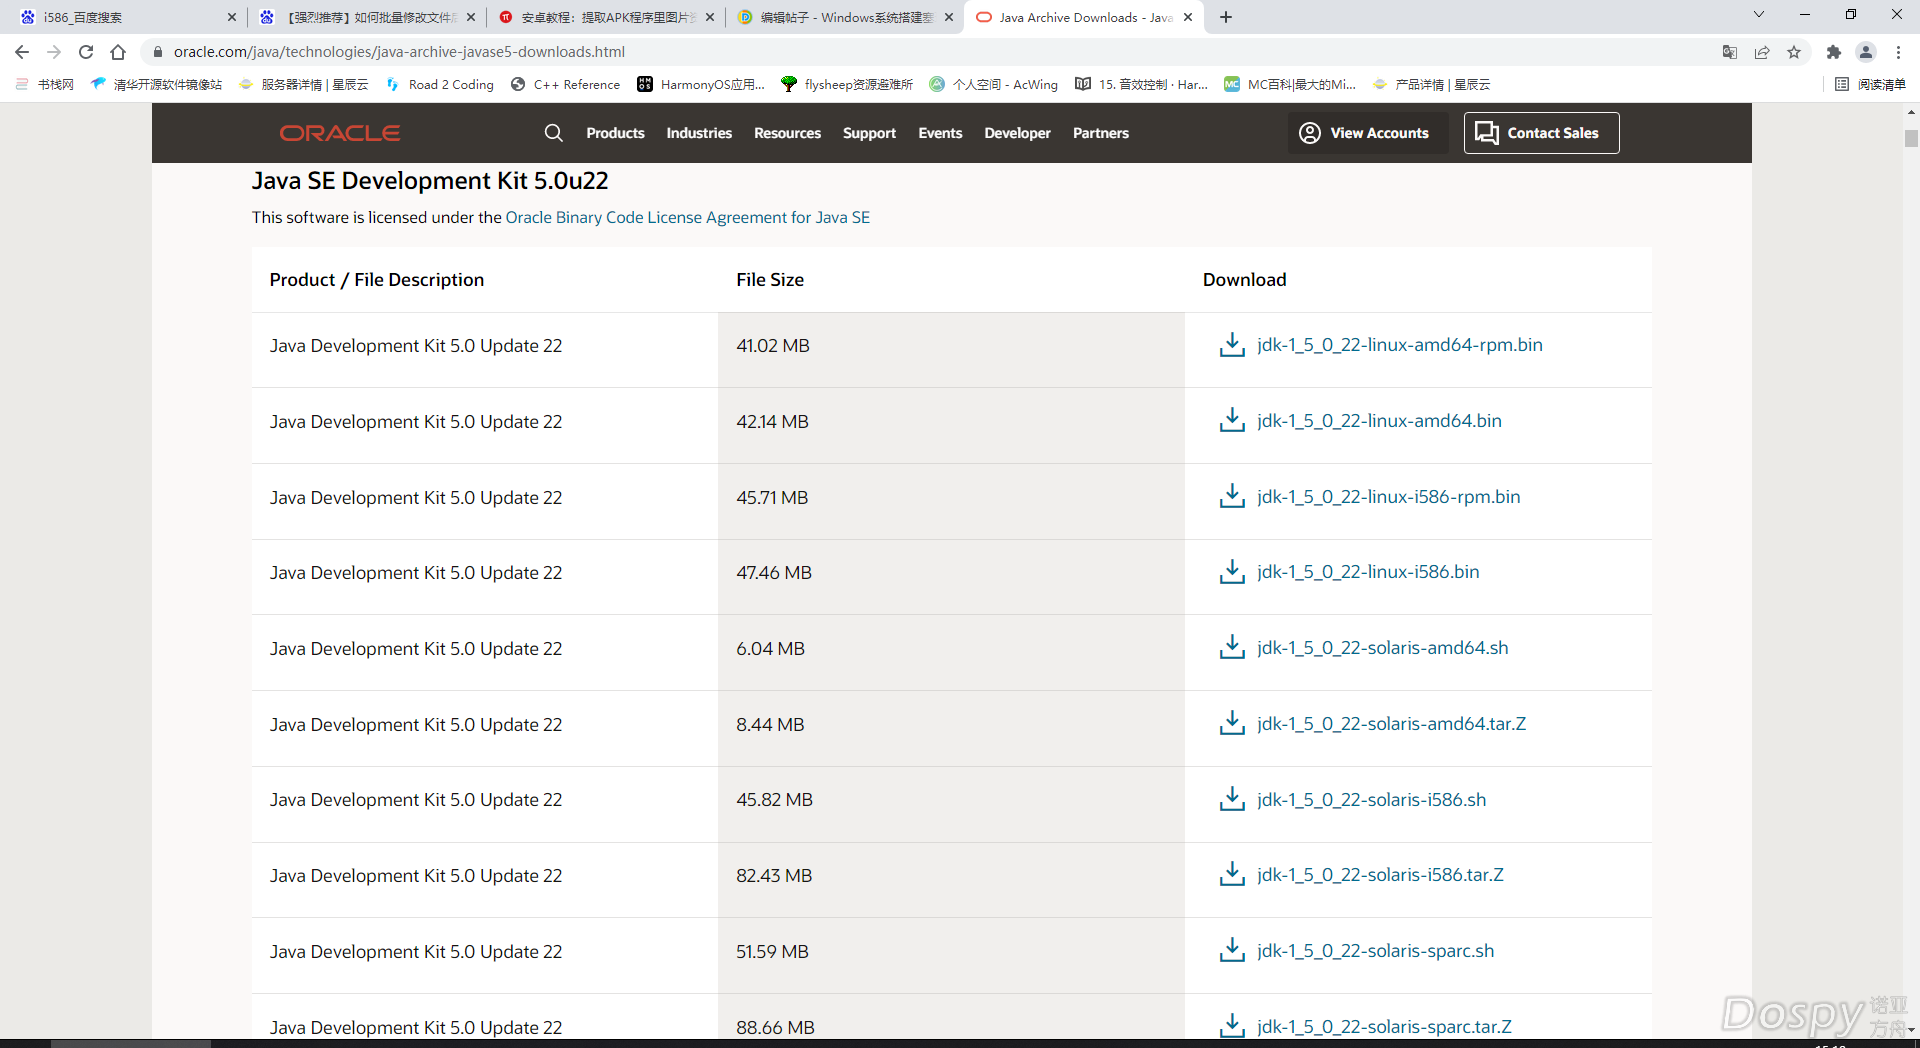Open the HarmonyOS应用 bookmark
Viewport: 1920px width, 1048px height.
tap(701, 85)
